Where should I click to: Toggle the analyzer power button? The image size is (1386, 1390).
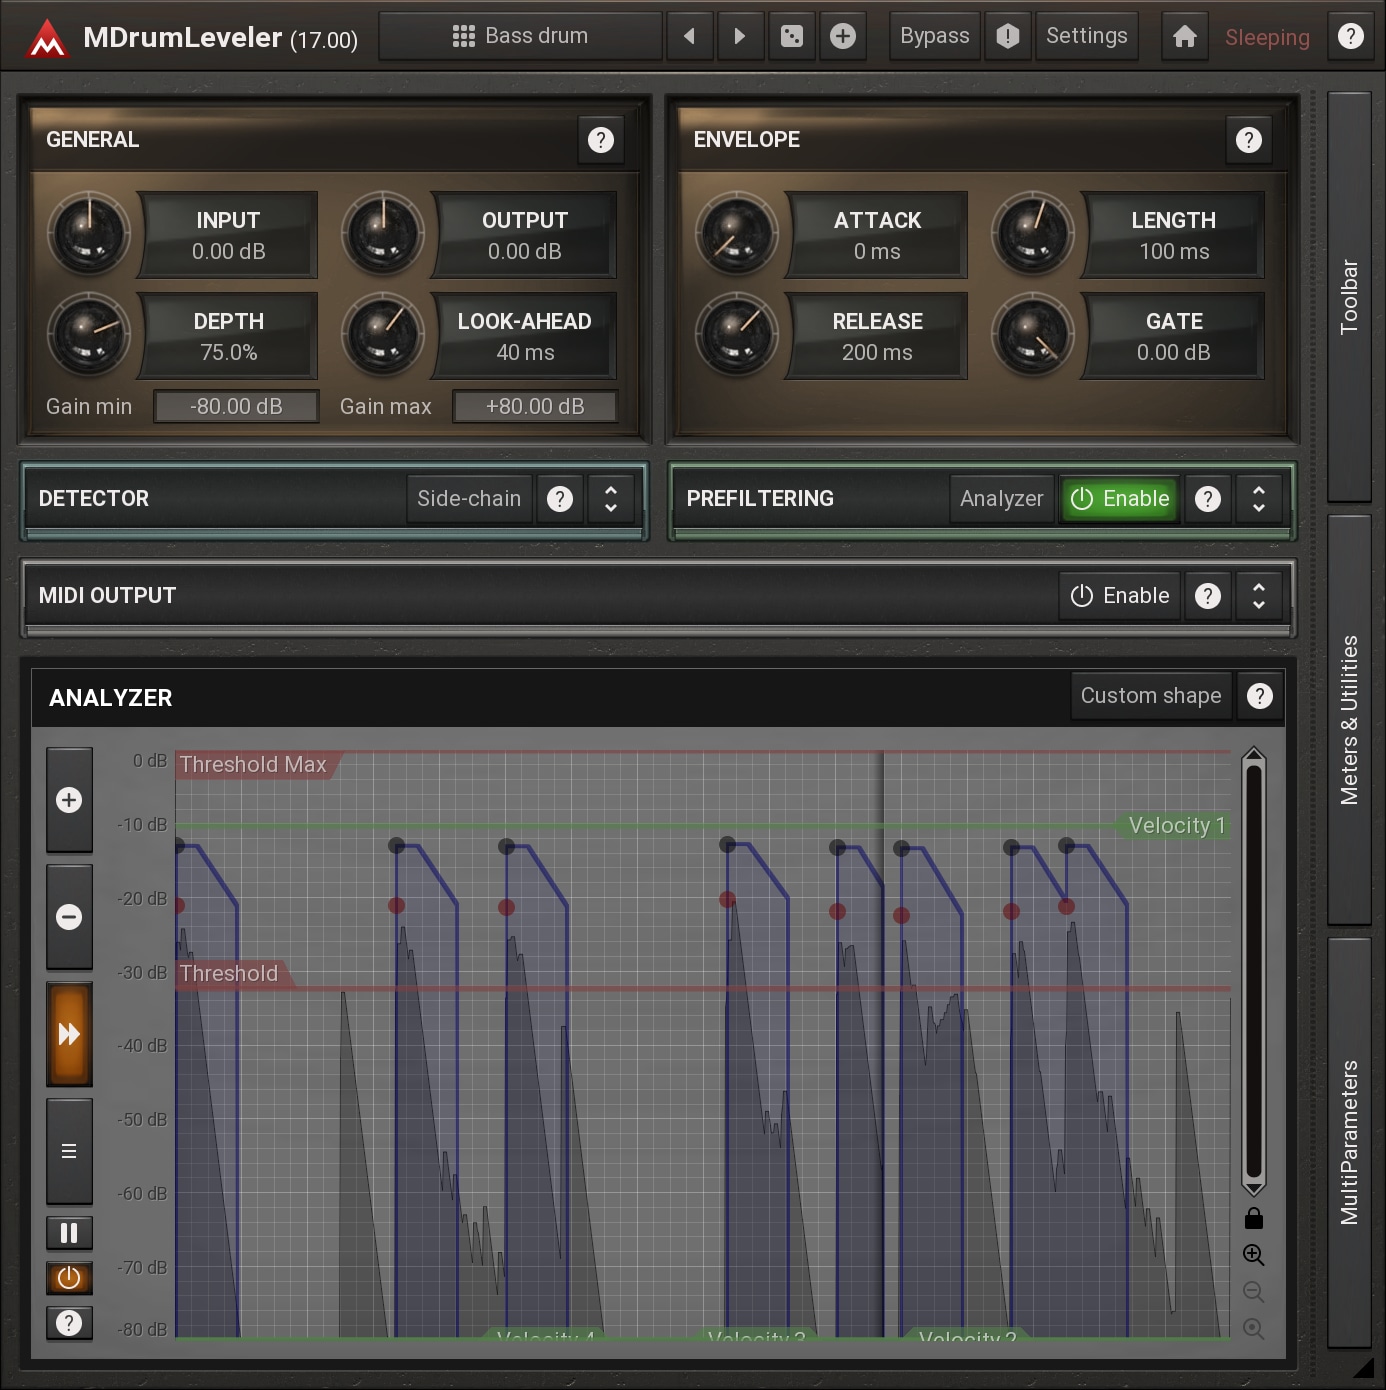(x=69, y=1278)
